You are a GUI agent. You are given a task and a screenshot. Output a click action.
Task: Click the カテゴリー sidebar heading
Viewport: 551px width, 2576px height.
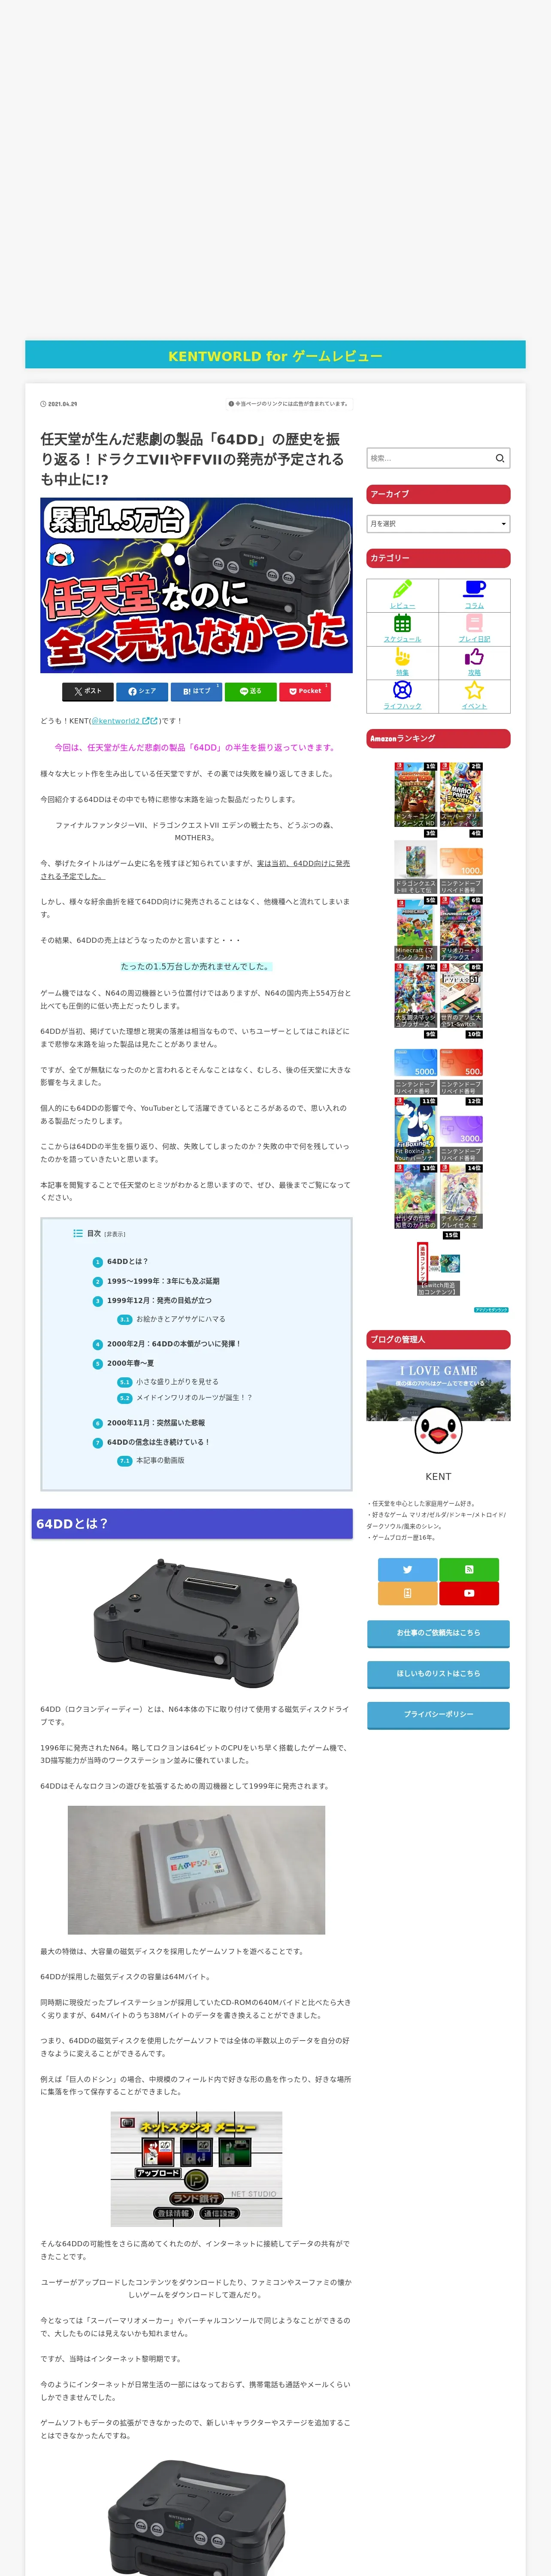coord(438,558)
